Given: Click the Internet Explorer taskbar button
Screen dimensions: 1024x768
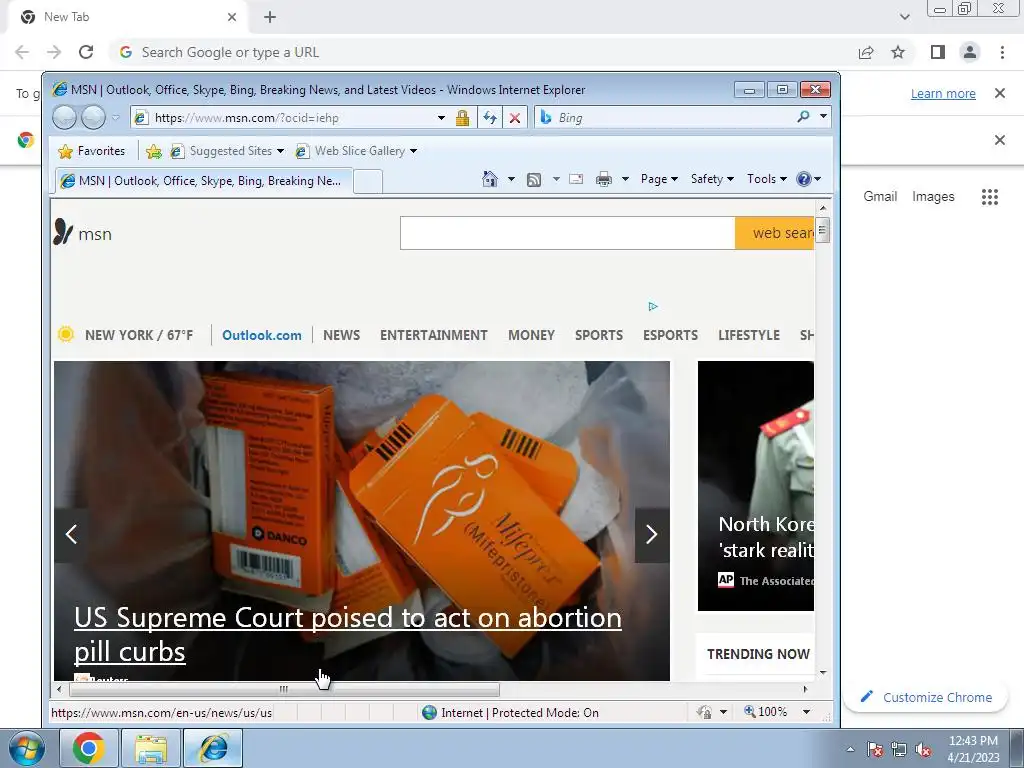Looking at the screenshot, I should (x=213, y=748).
